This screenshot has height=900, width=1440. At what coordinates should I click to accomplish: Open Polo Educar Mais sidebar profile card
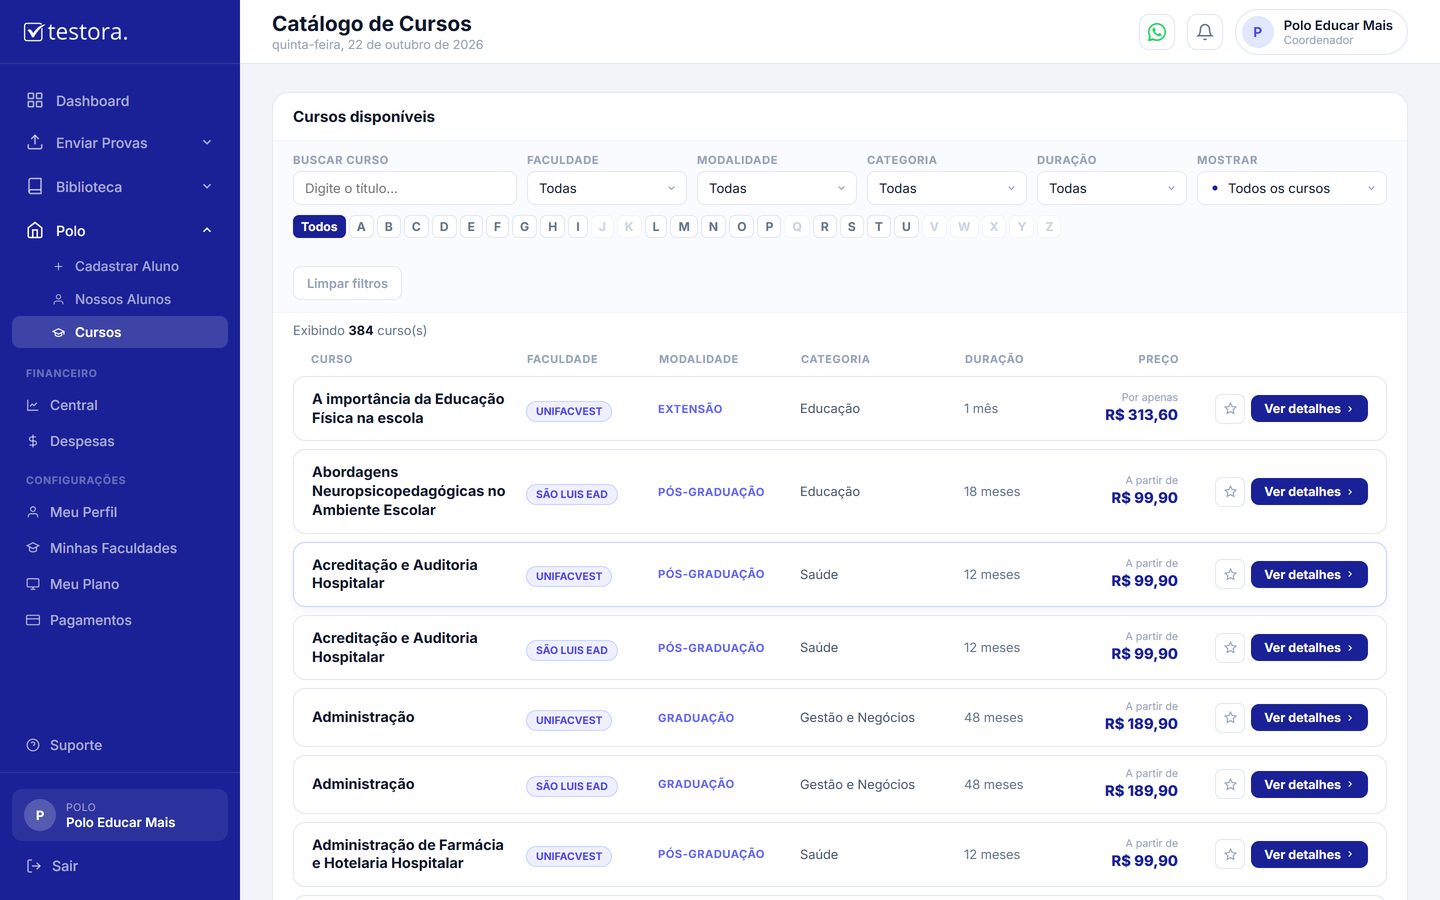[x=120, y=815]
